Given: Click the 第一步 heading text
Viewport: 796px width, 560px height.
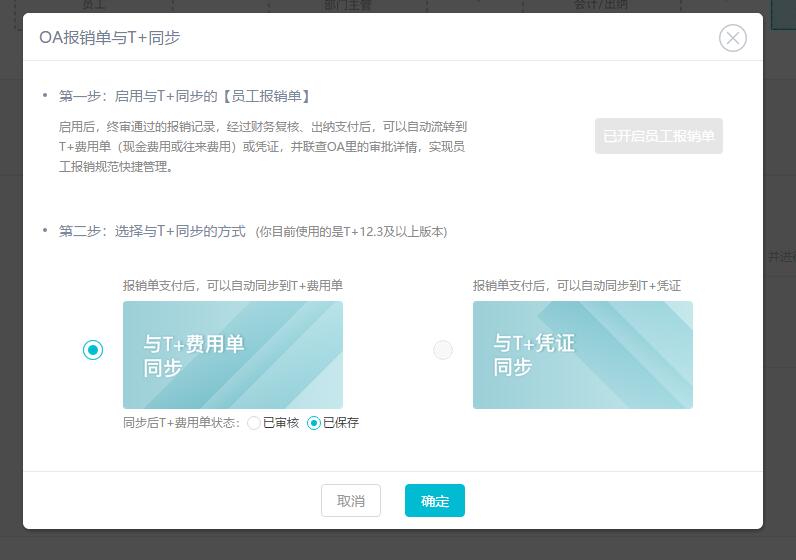Looking at the screenshot, I should (x=185, y=96).
